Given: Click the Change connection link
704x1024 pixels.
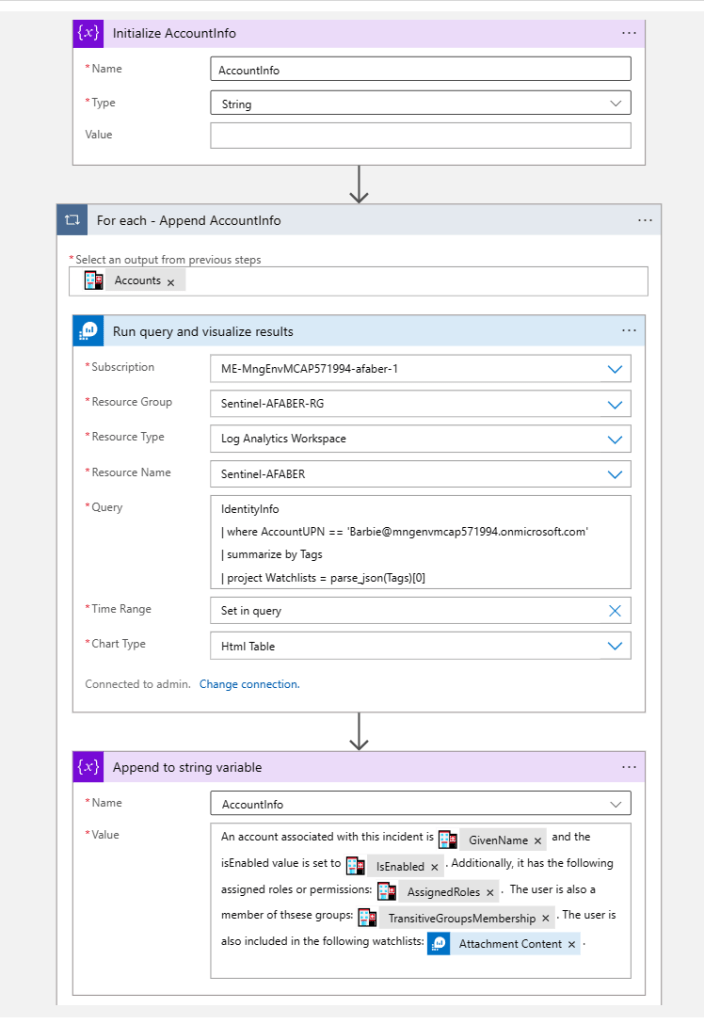Looking at the screenshot, I should [x=249, y=684].
